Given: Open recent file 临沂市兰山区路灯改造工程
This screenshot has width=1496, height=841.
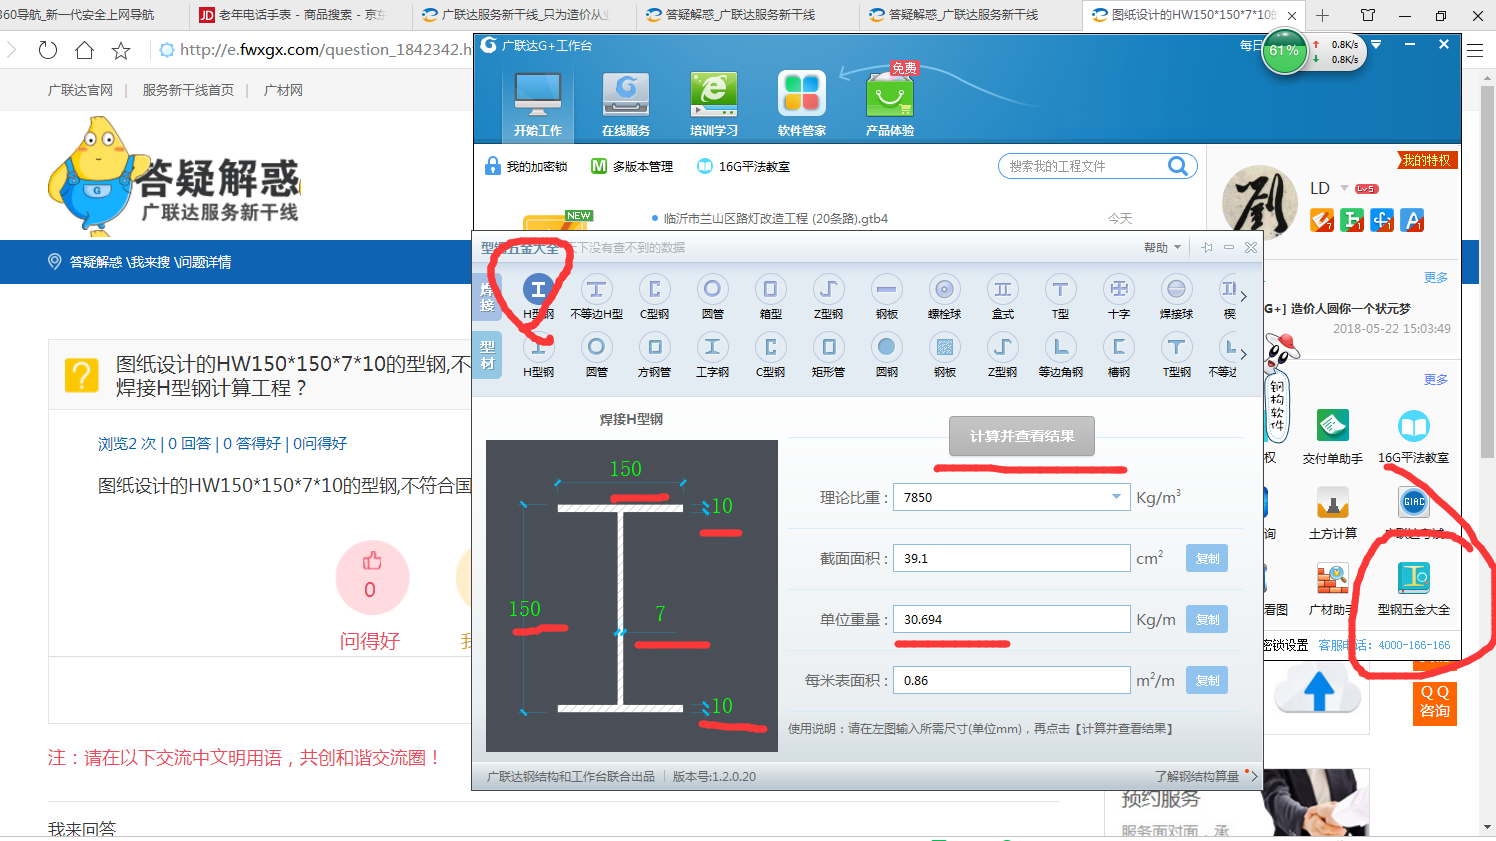Looking at the screenshot, I should coord(776,218).
